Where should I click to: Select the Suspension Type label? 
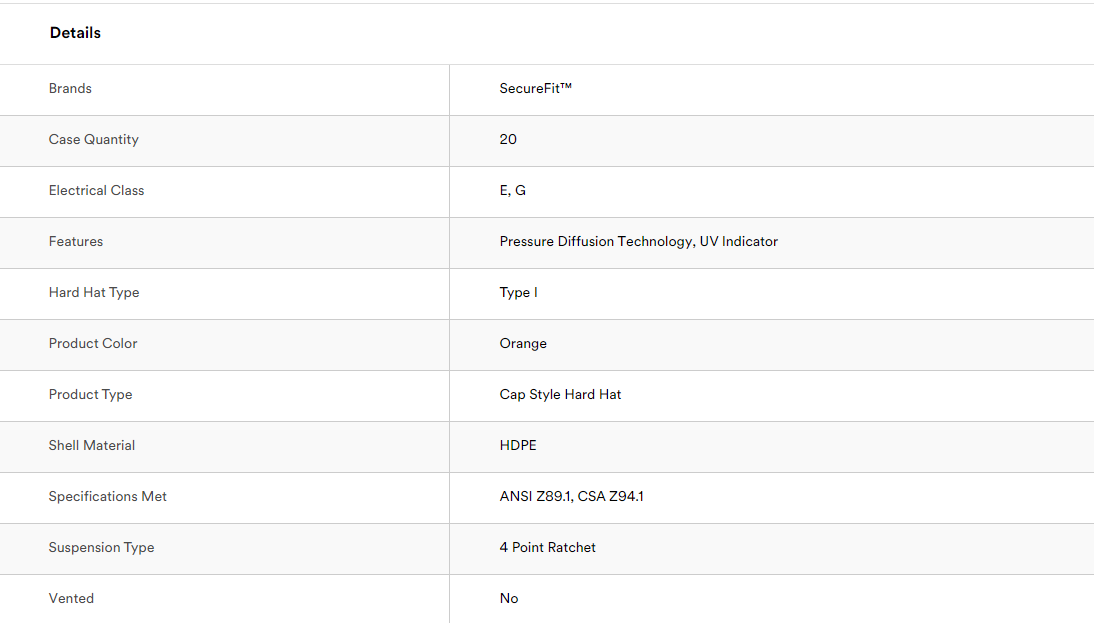[x=101, y=547]
